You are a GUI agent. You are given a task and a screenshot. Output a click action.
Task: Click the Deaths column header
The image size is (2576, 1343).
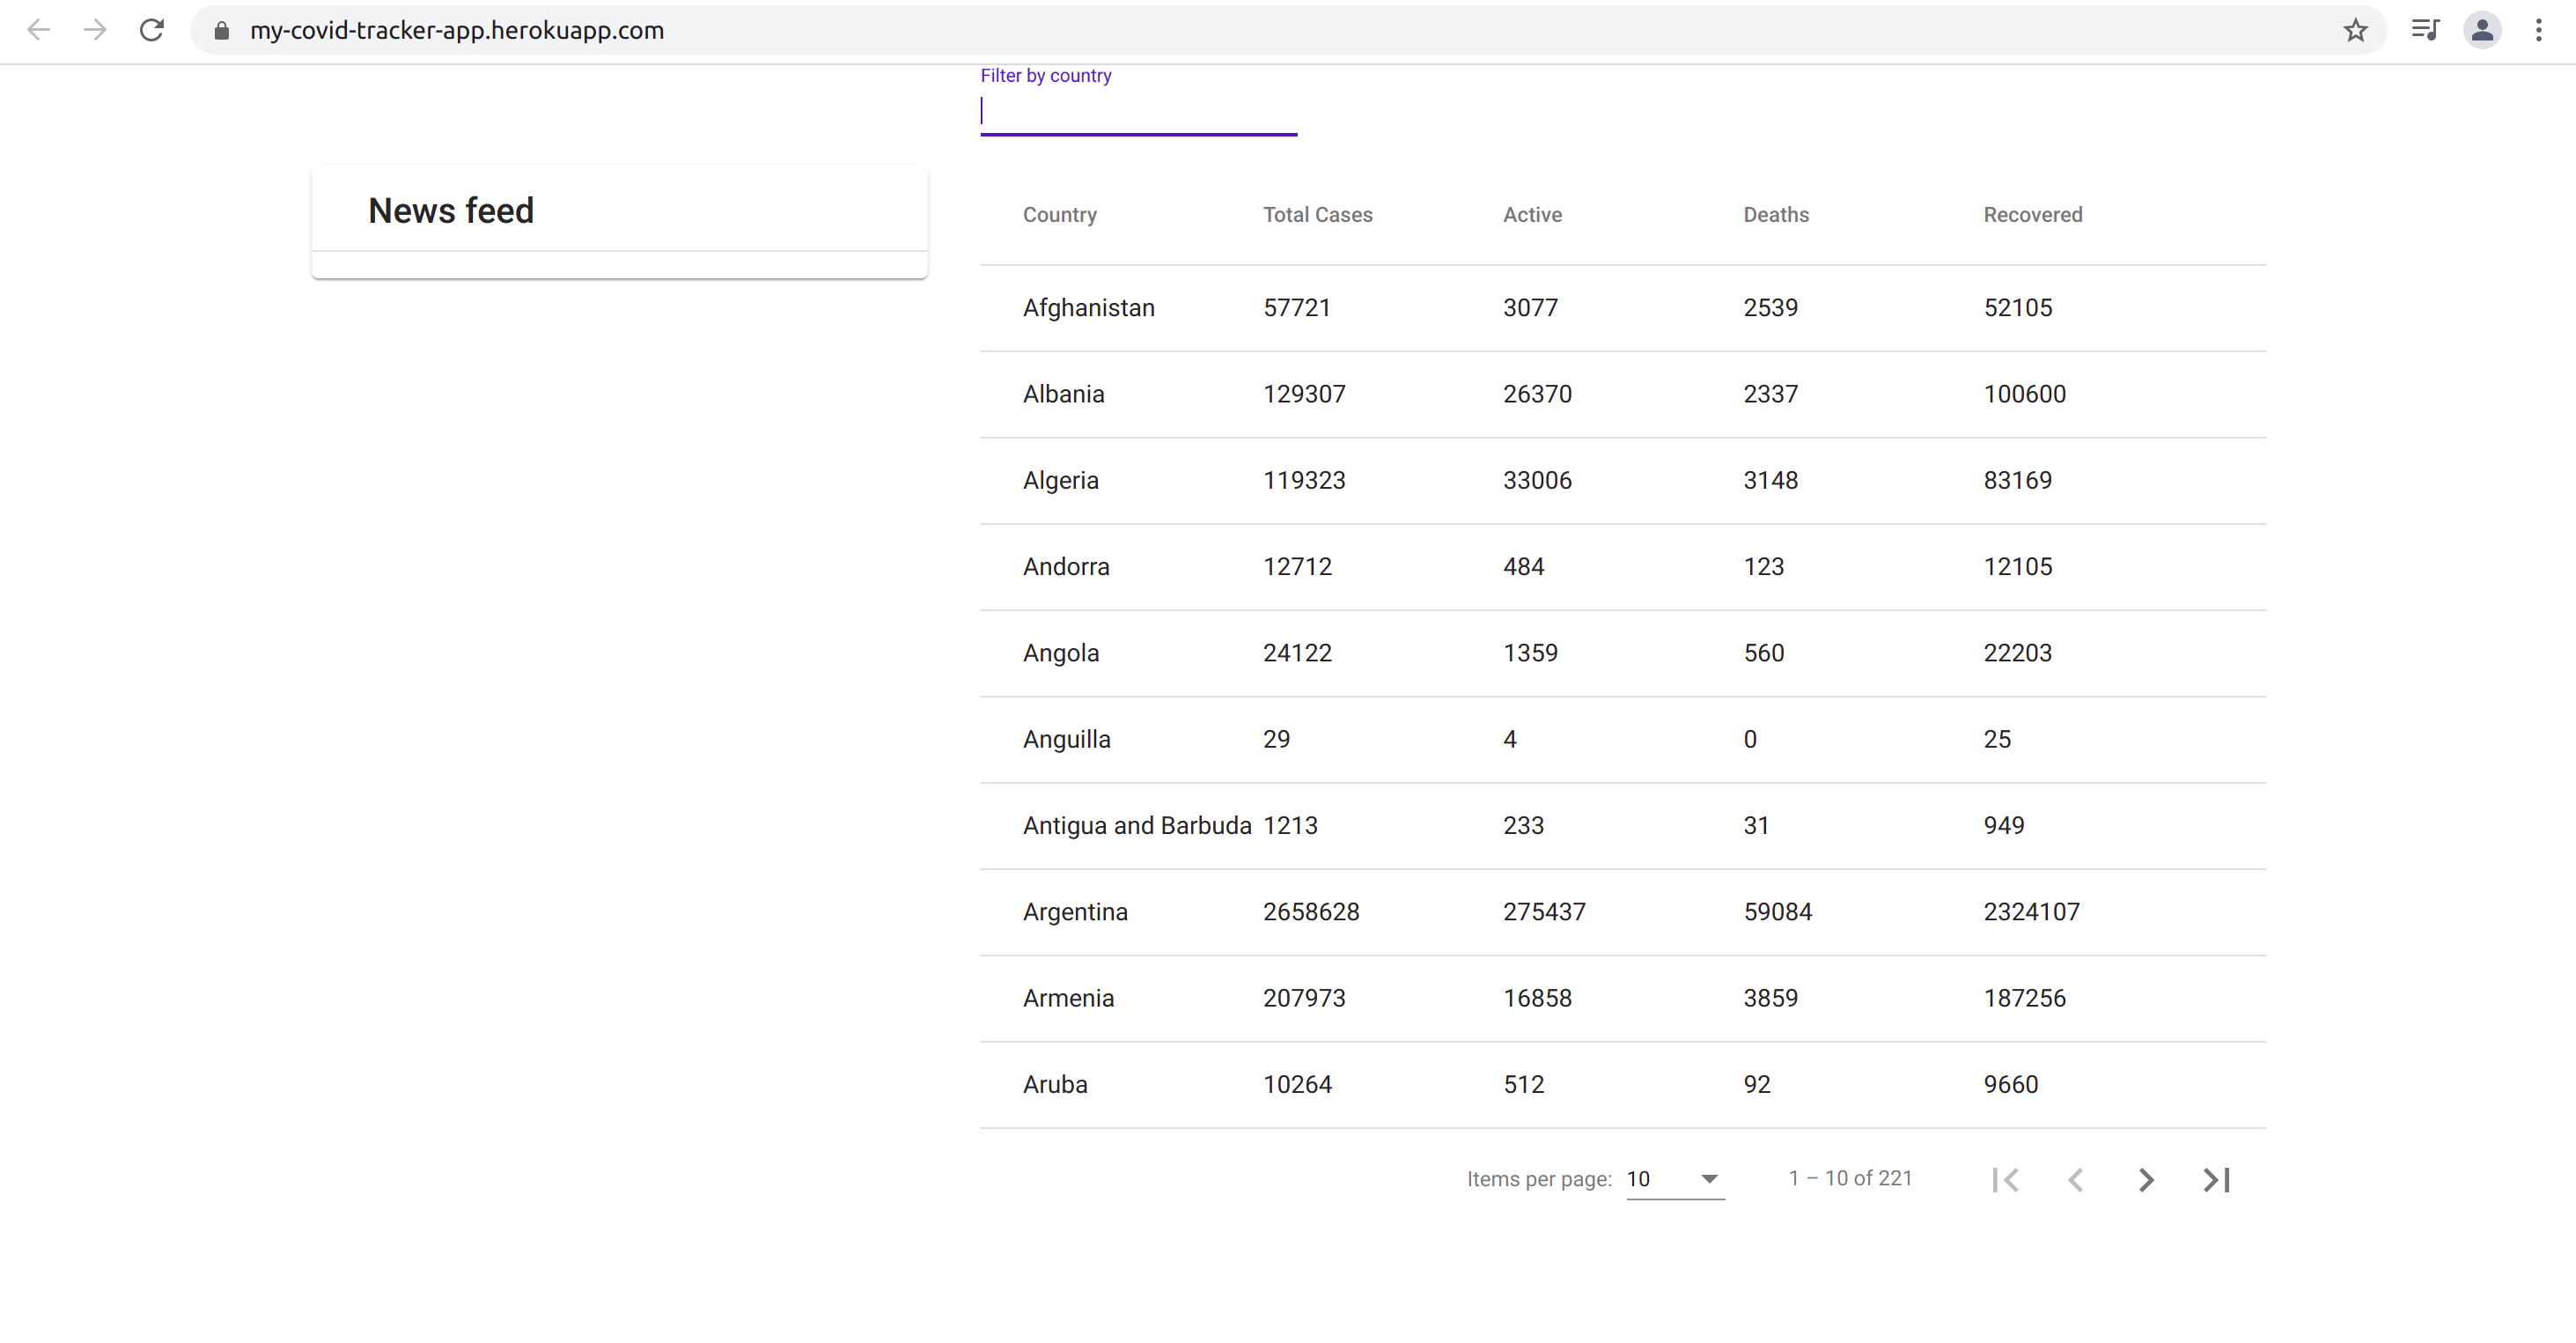click(x=1776, y=215)
